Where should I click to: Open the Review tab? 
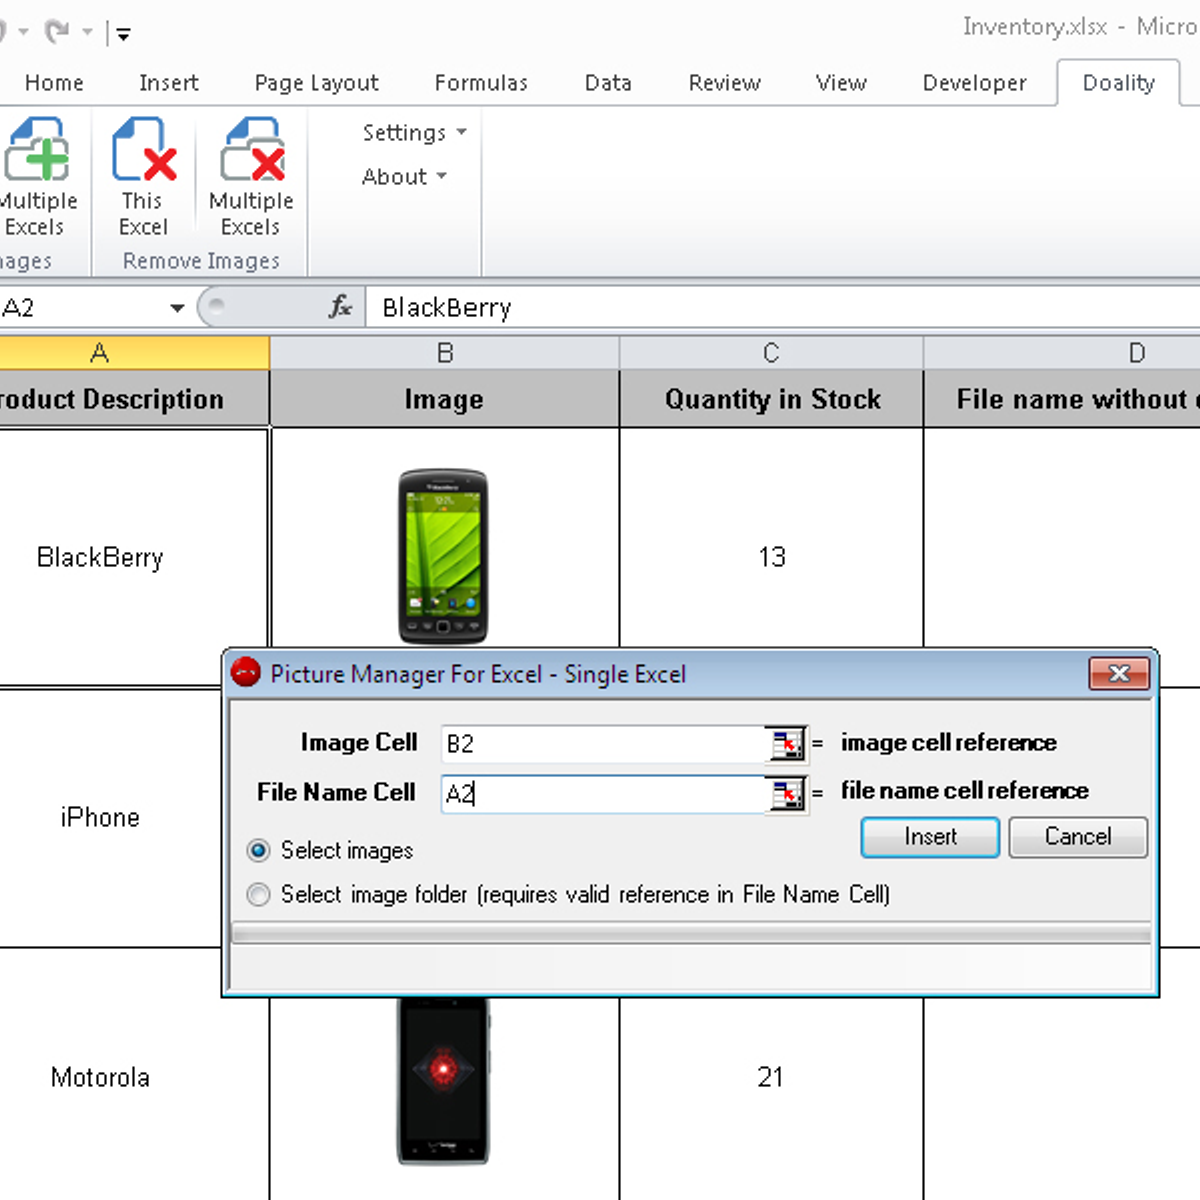coord(724,83)
